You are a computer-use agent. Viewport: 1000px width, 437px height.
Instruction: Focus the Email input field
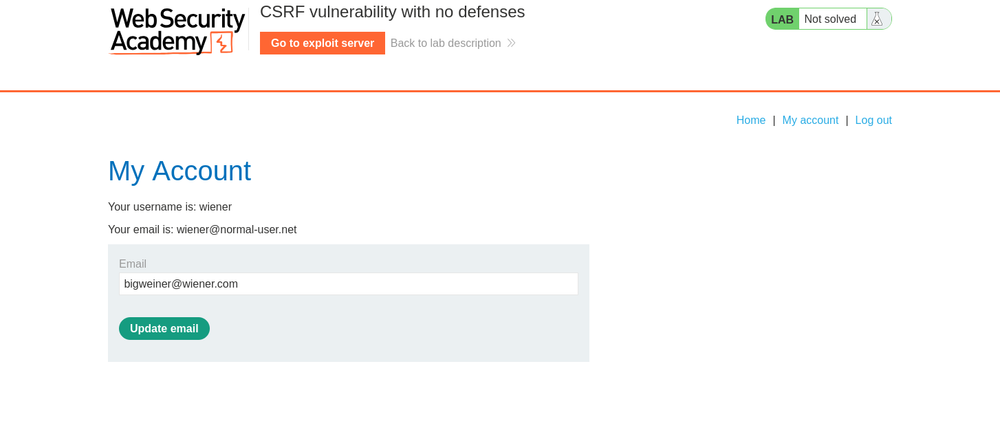coord(348,284)
